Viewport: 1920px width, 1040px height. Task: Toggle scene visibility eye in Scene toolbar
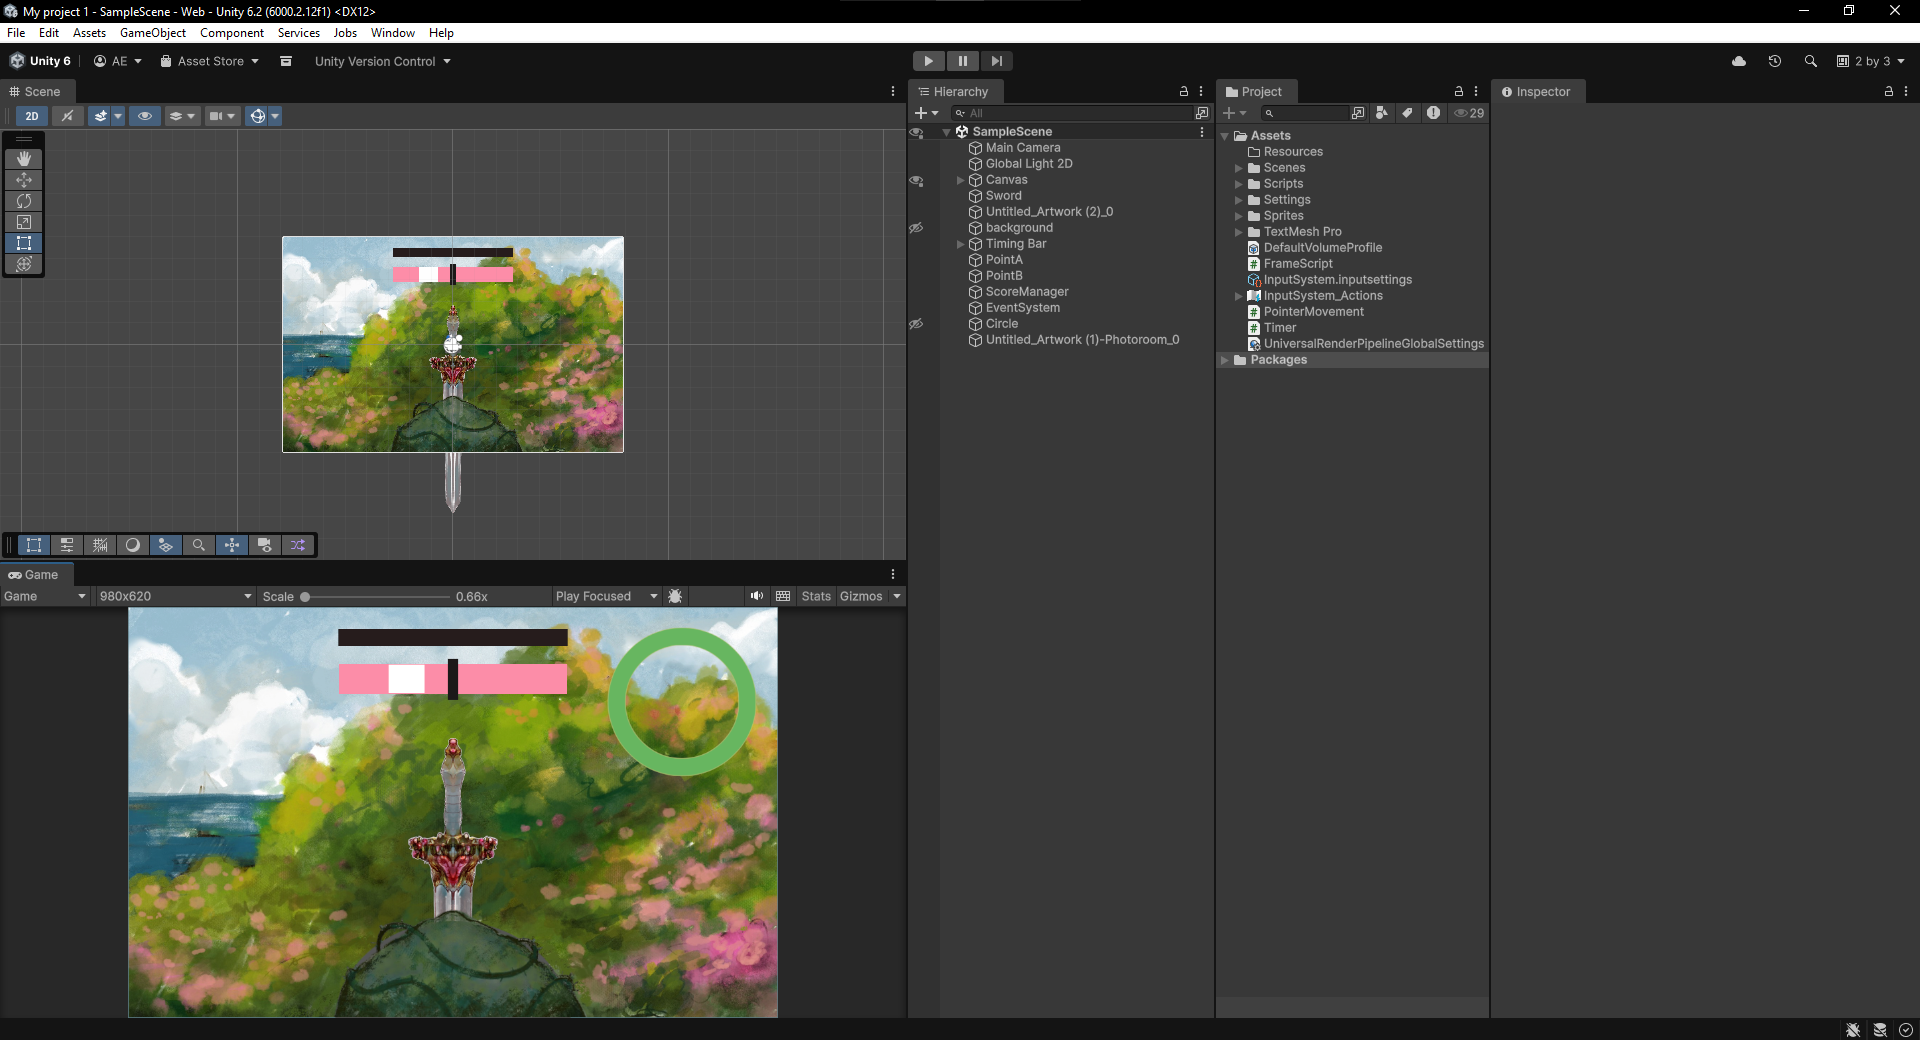pyautogui.click(x=145, y=116)
